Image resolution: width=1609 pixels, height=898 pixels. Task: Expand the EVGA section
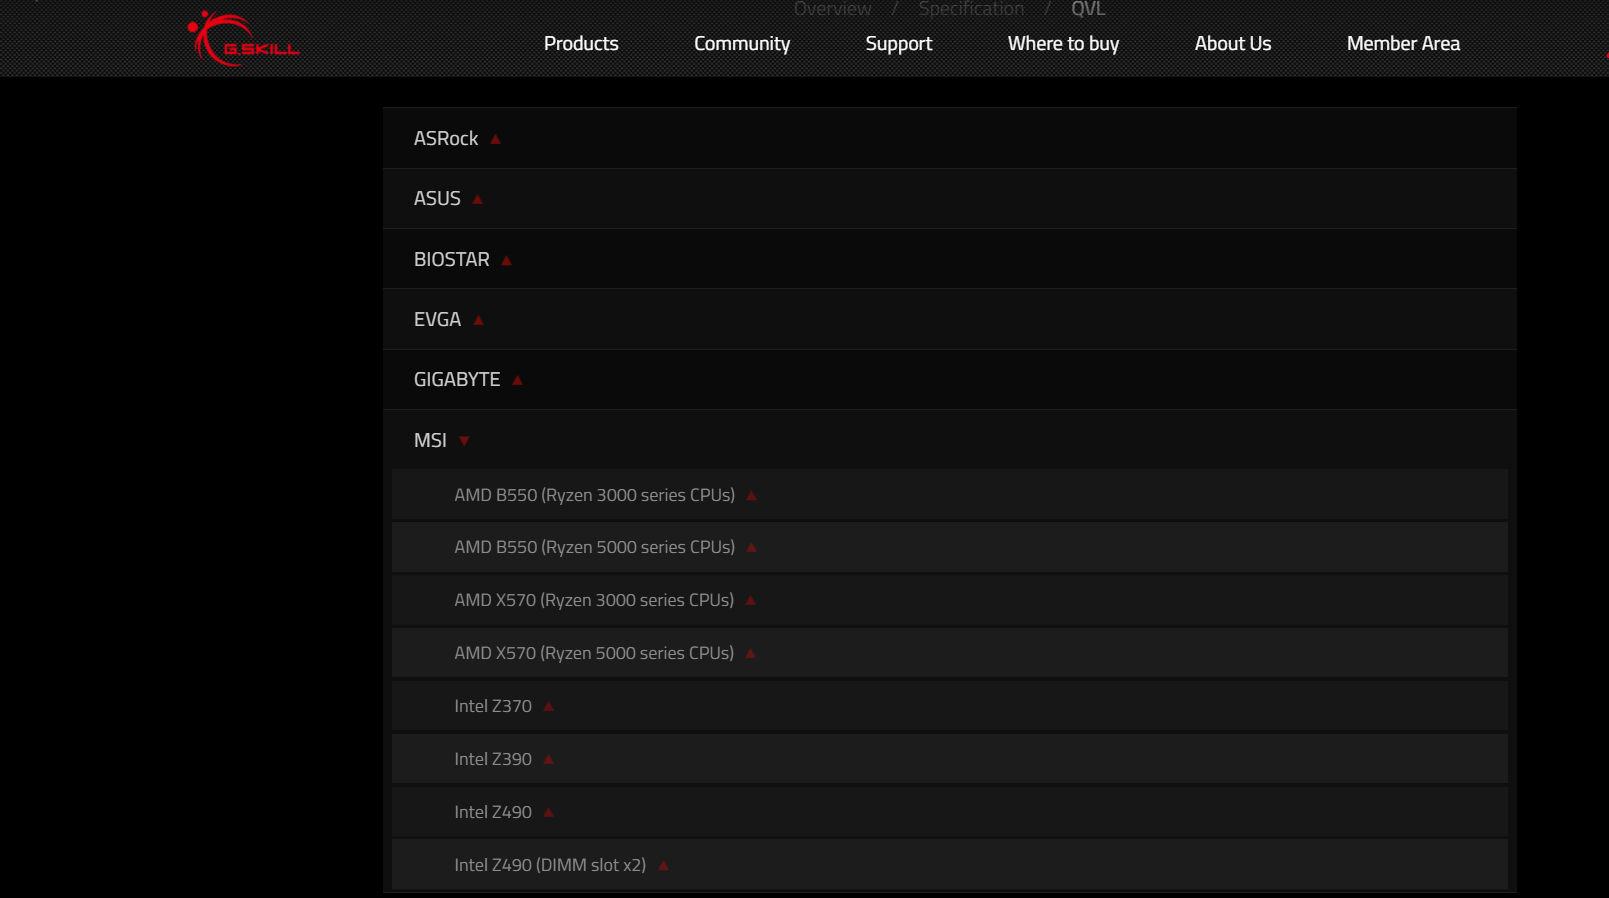click(949, 319)
